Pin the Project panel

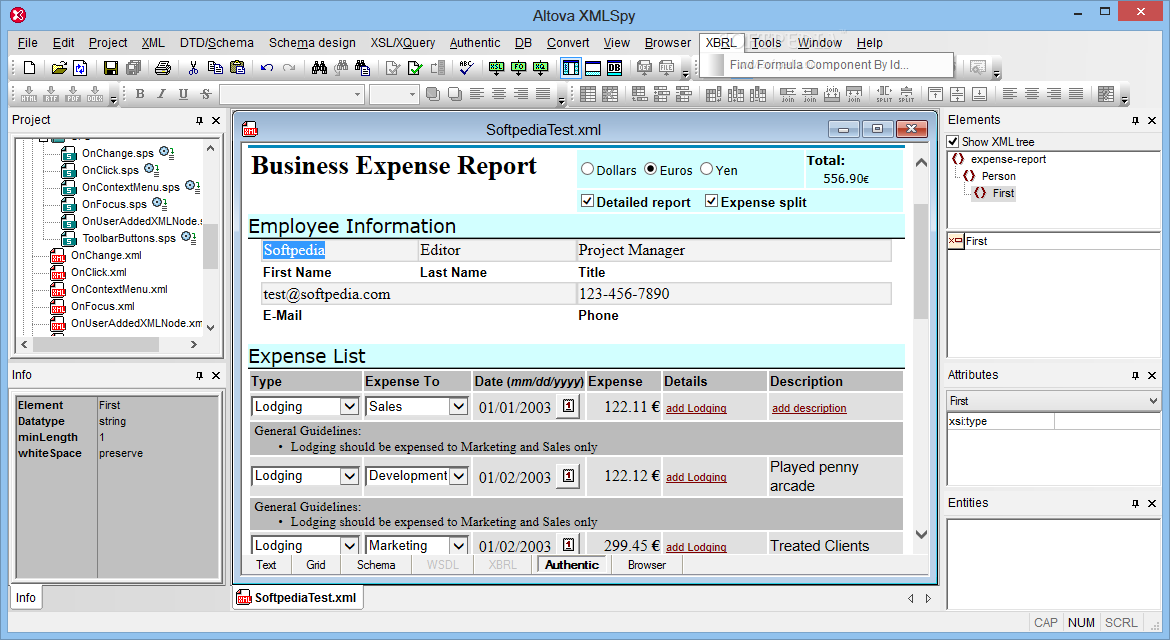click(199, 120)
